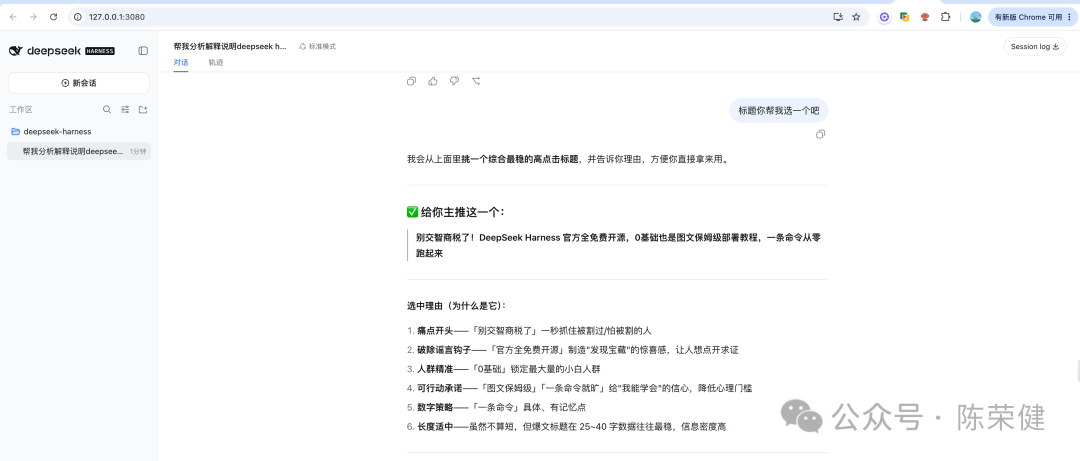The height and width of the screenshot is (461, 1080).
Task: Start a new chat with 新会话
Action: click(x=79, y=83)
